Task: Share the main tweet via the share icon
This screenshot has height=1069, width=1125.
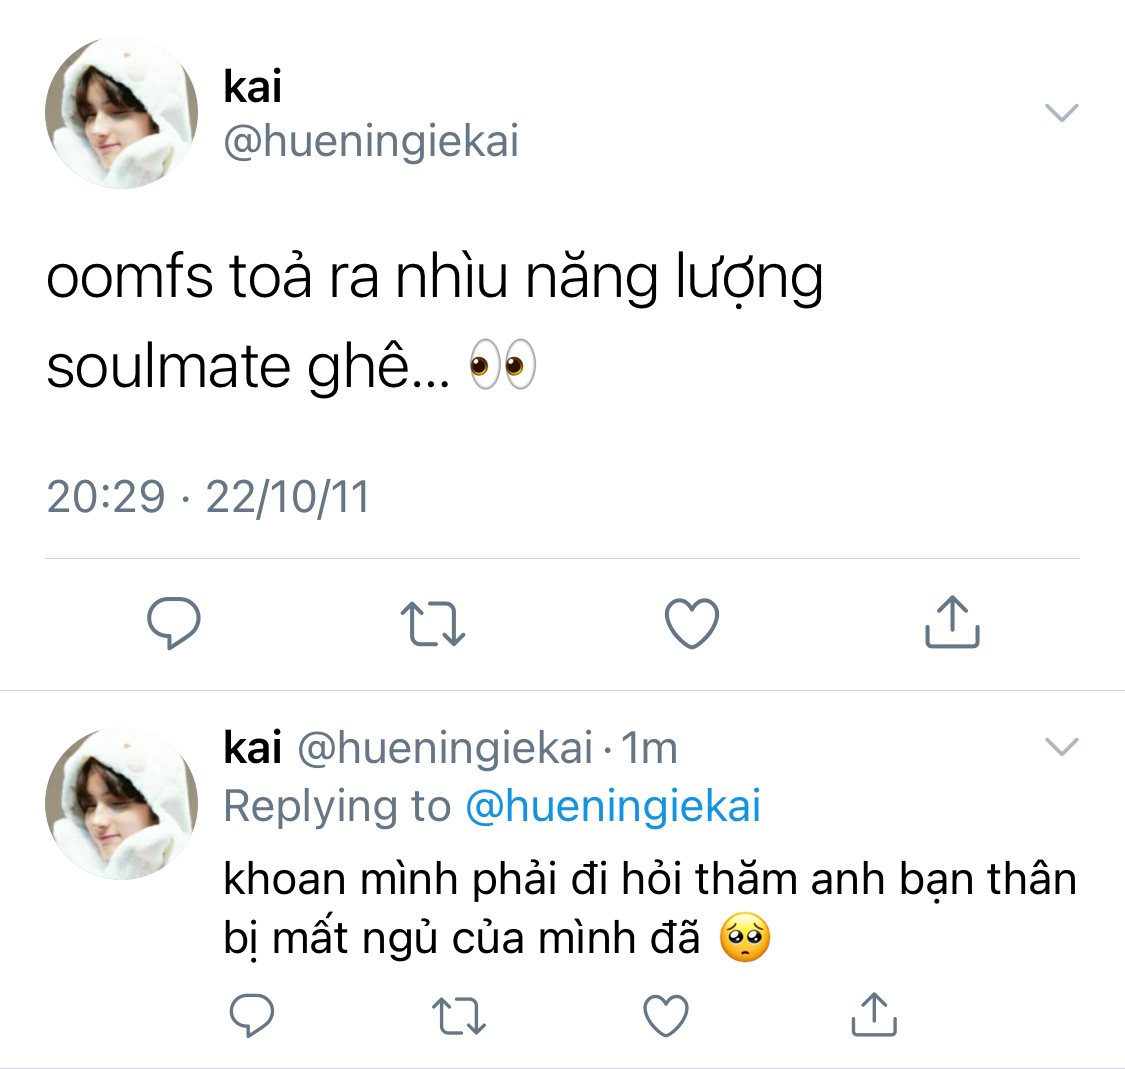Action: (951, 622)
